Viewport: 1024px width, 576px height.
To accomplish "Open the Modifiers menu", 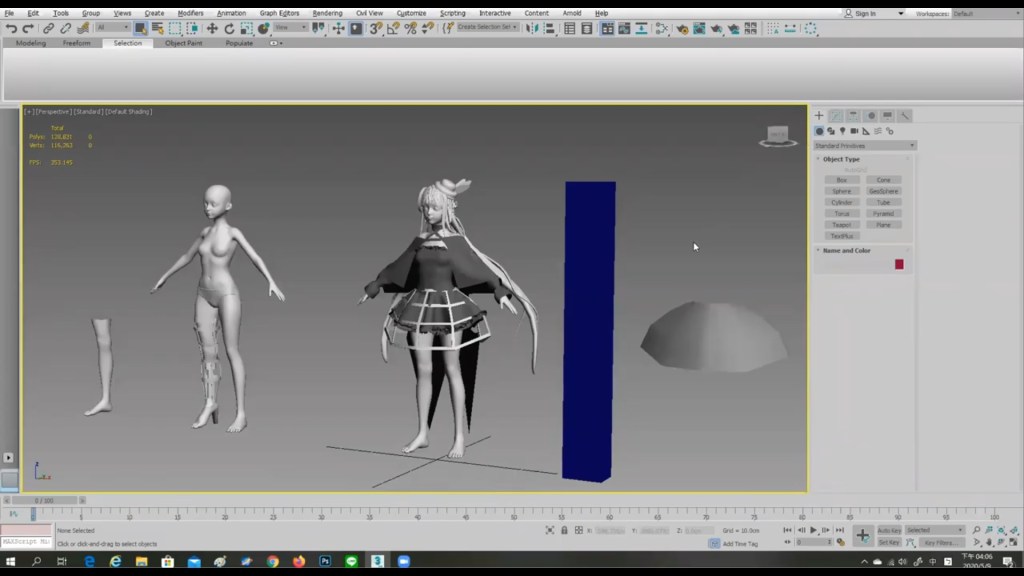I will (190, 13).
